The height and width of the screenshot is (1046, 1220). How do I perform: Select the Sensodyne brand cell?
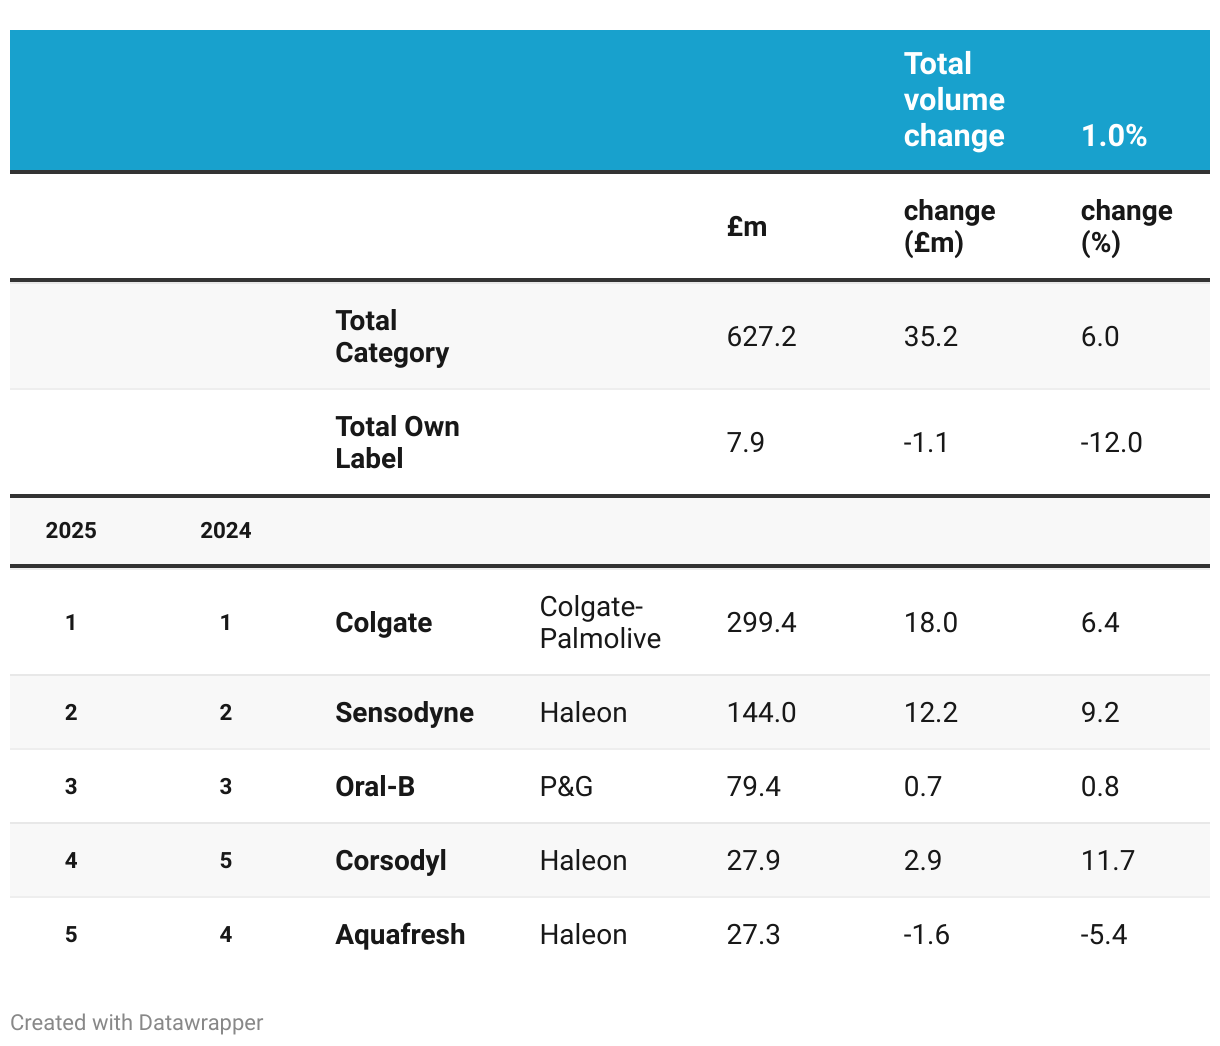click(404, 712)
